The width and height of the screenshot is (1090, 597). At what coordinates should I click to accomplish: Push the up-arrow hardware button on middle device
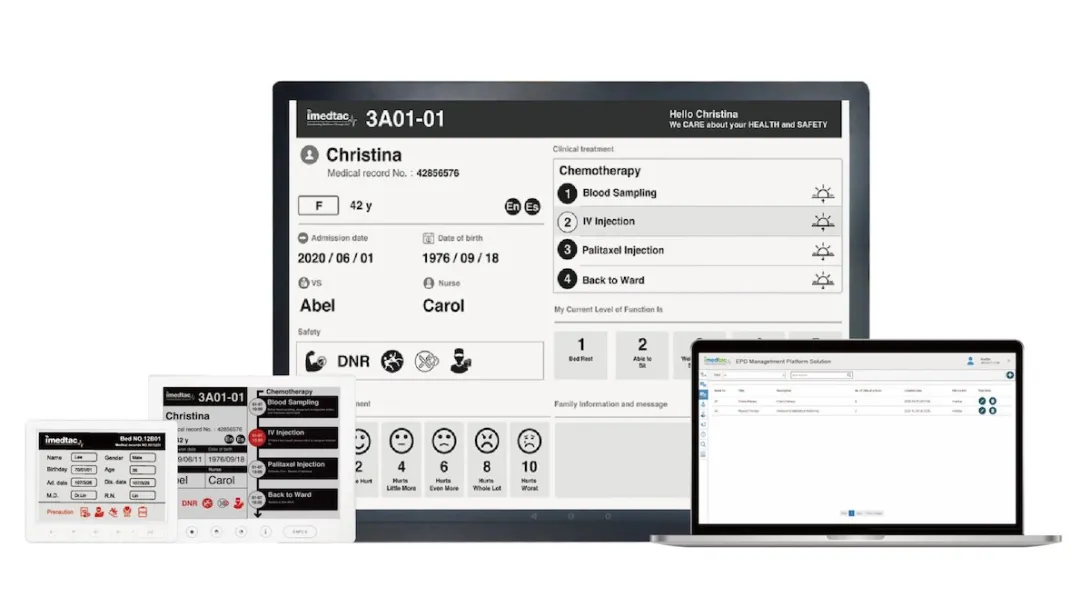coord(216,532)
